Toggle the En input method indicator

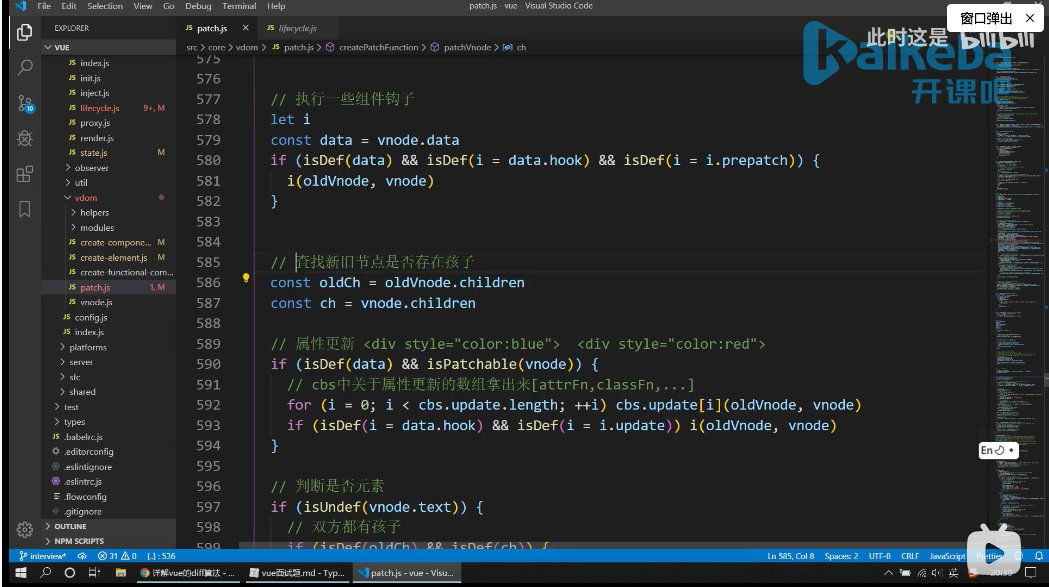tap(997, 450)
